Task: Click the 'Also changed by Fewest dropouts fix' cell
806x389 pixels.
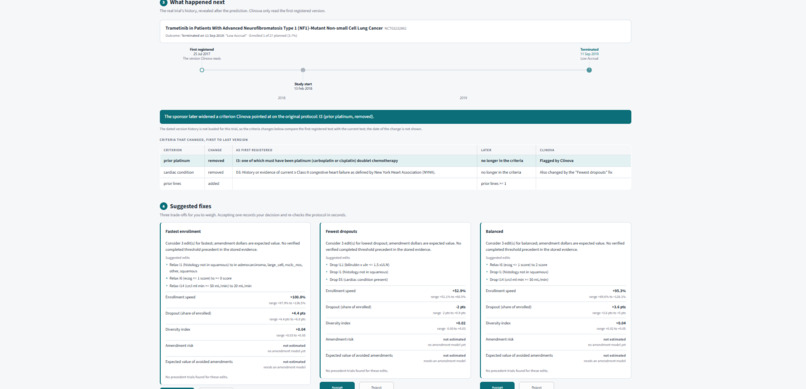Action: pos(583,172)
